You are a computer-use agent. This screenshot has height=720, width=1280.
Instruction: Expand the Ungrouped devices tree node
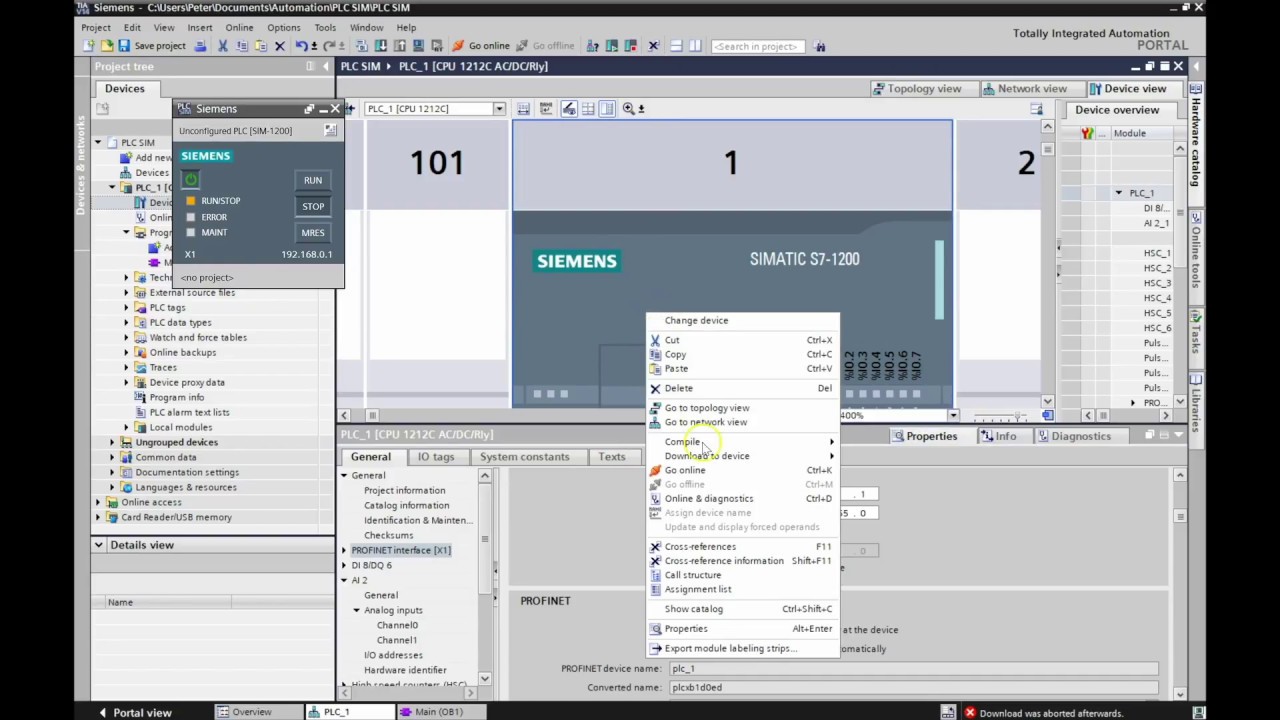pos(113,442)
